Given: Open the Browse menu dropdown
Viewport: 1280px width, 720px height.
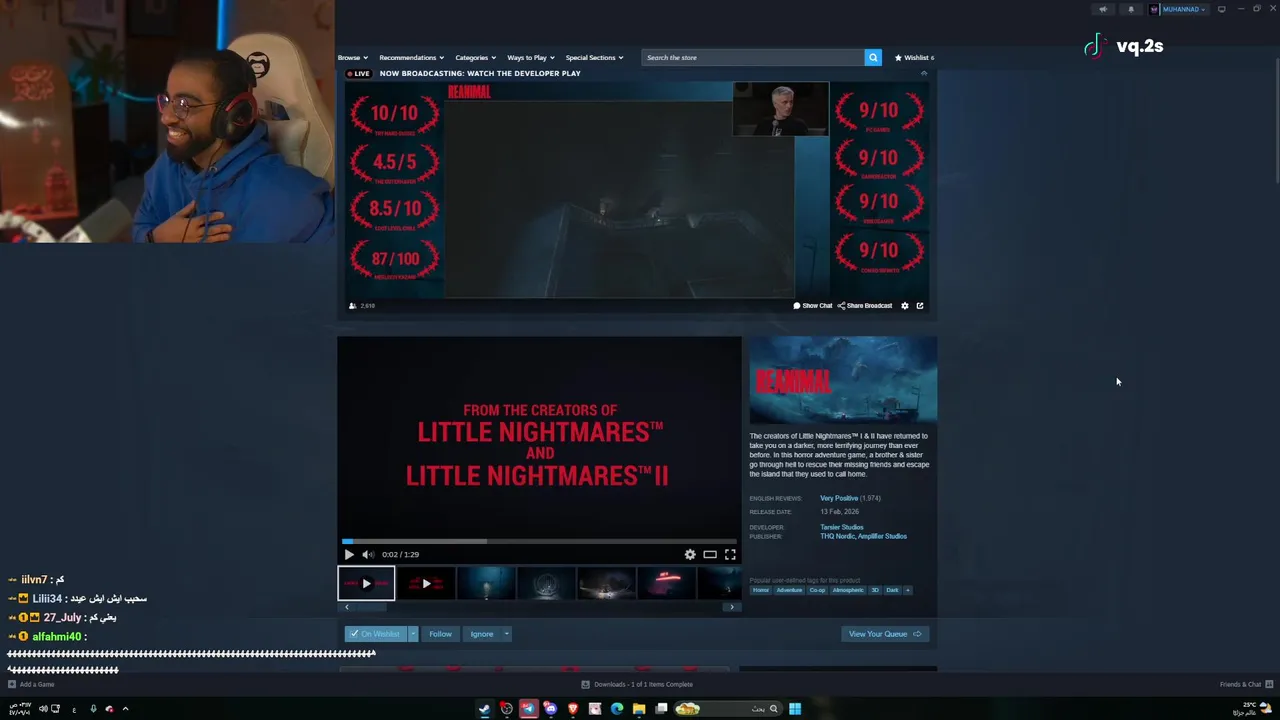Looking at the screenshot, I should coord(352,57).
